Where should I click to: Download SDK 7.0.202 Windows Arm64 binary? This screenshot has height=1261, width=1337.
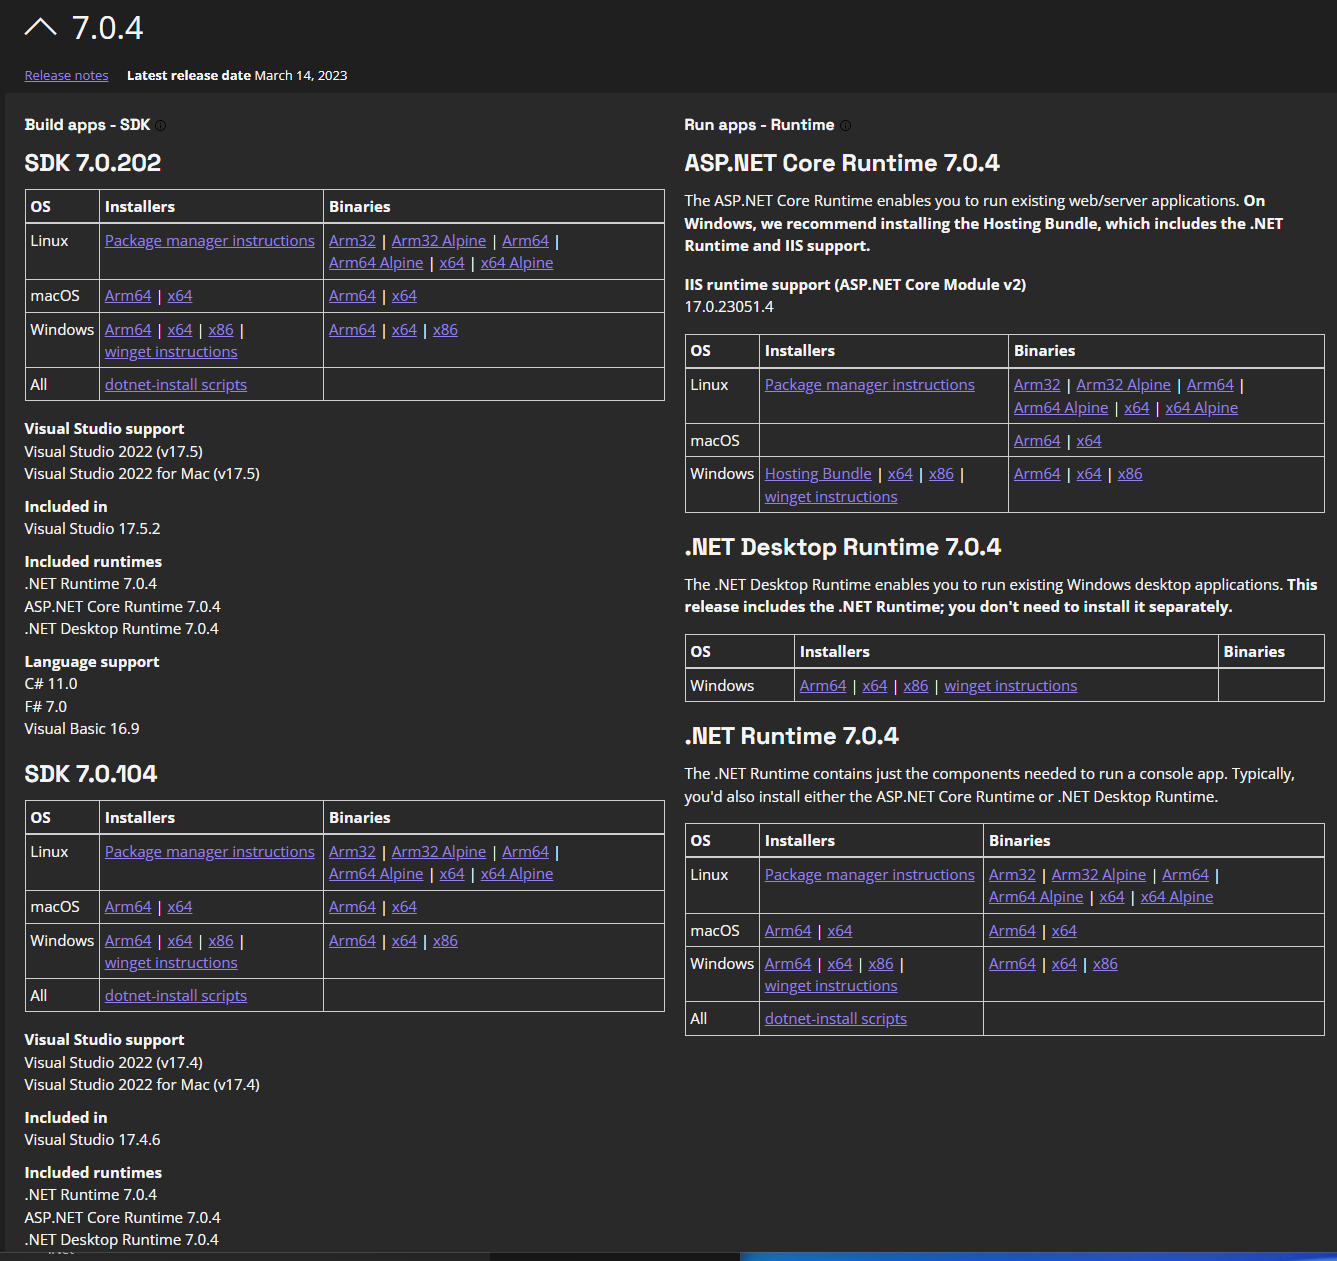click(352, 330)
